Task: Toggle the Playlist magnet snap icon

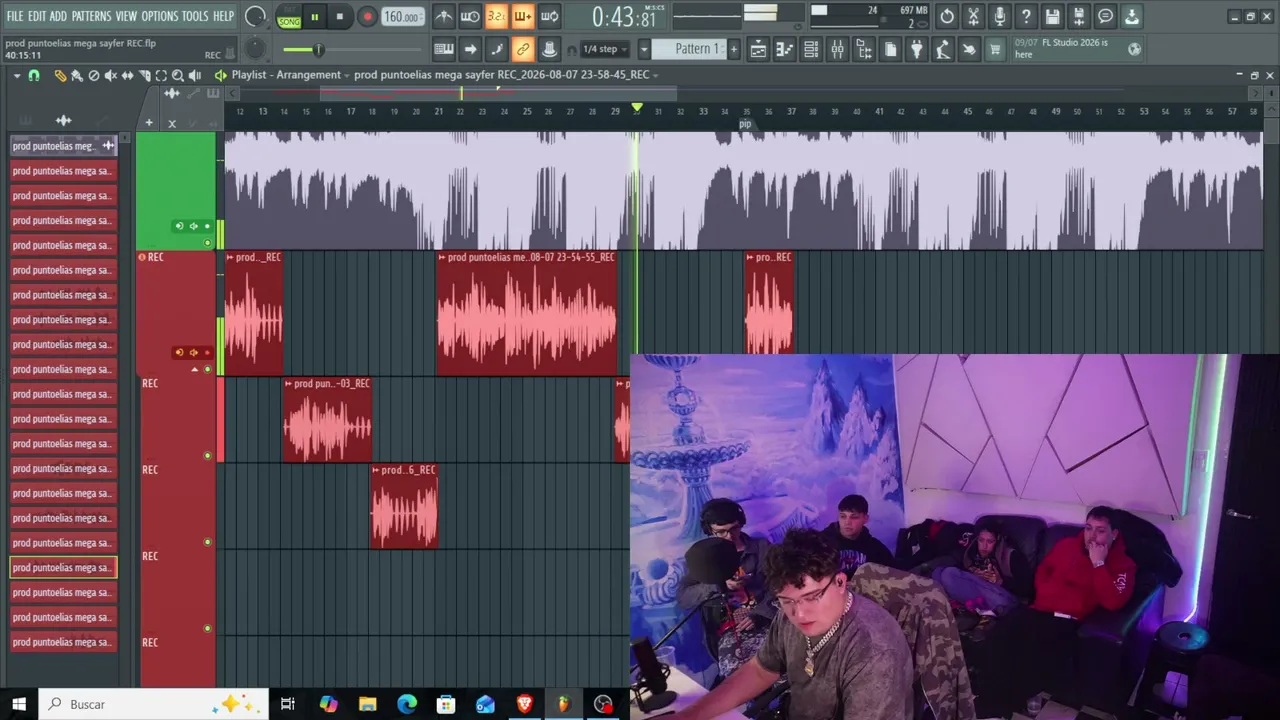Action: point(34,75)
